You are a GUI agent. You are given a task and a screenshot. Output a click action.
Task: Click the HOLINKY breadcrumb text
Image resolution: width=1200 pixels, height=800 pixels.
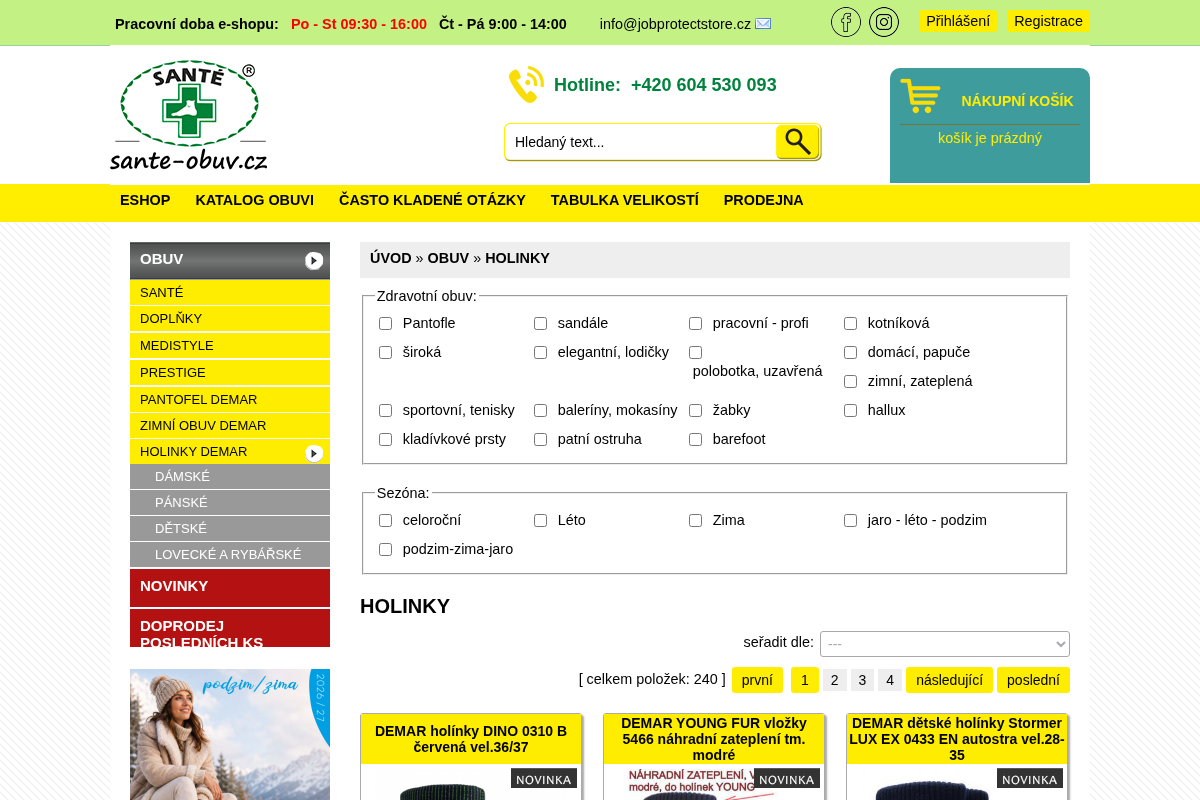(517, 258)
